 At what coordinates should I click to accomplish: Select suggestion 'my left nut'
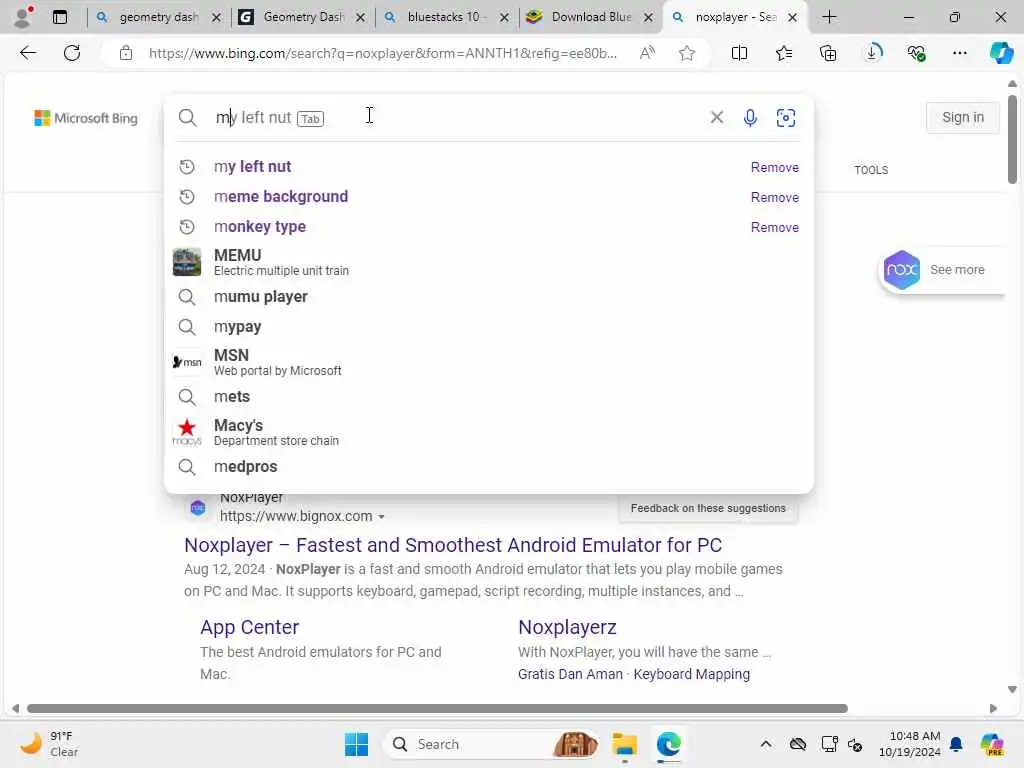pyautogui.click(x=253, y=167)
